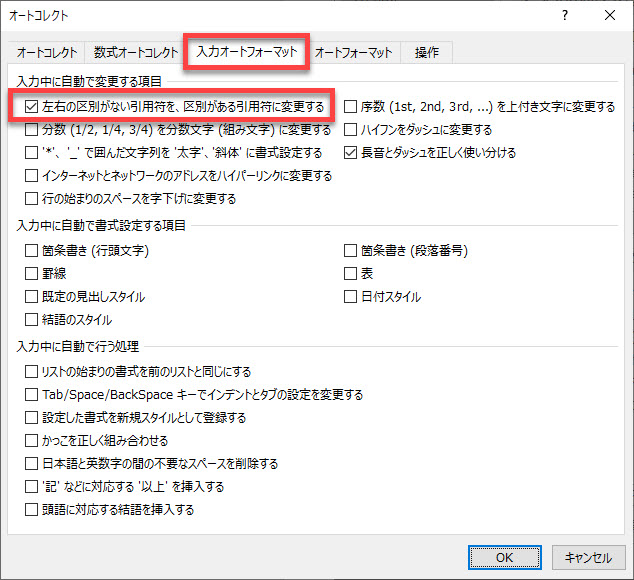The image size is (634, 580).
Task: Uncheck the 引用符 smart quotes checkbox
Action: pos(31,106)
